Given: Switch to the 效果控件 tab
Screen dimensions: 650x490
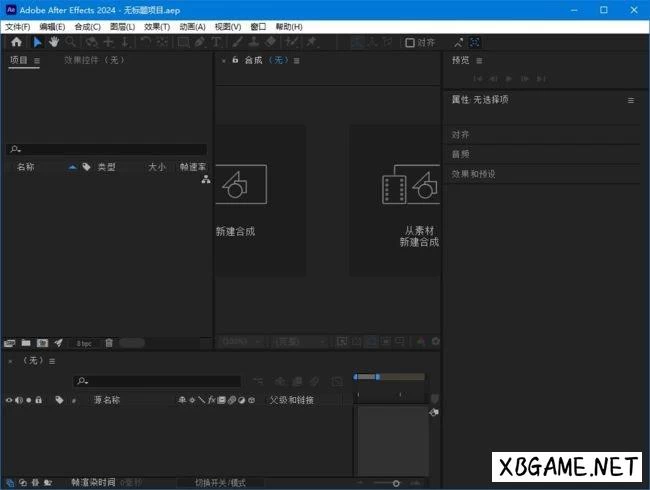Looking at the screenshot, I should pyautogui.click(x=94, y=60).
